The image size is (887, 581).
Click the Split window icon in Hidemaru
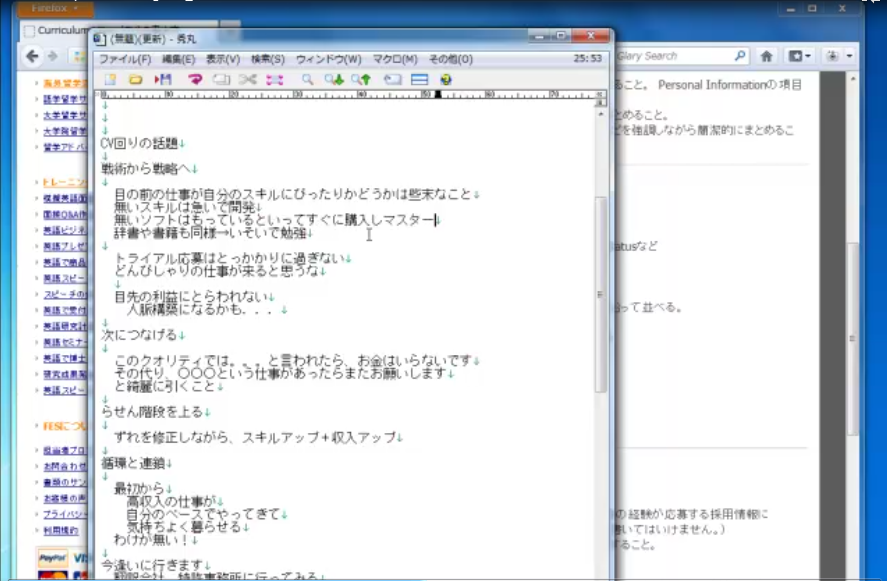(419, 80)
